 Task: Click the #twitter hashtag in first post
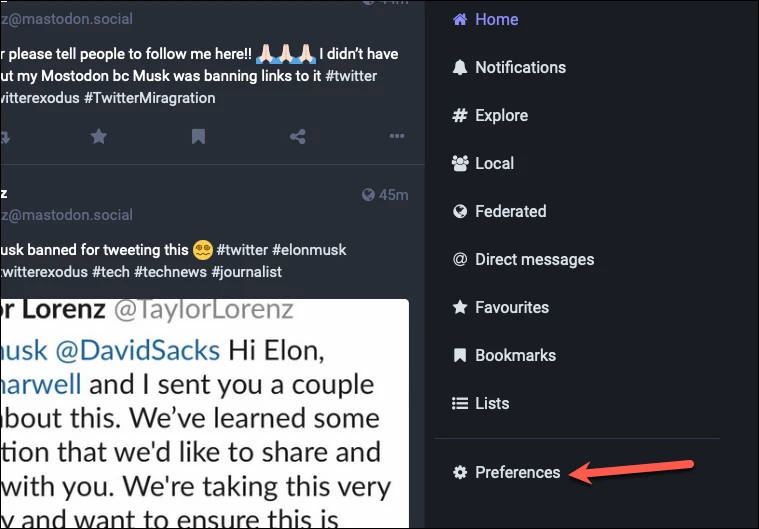(x=351, y=76)
